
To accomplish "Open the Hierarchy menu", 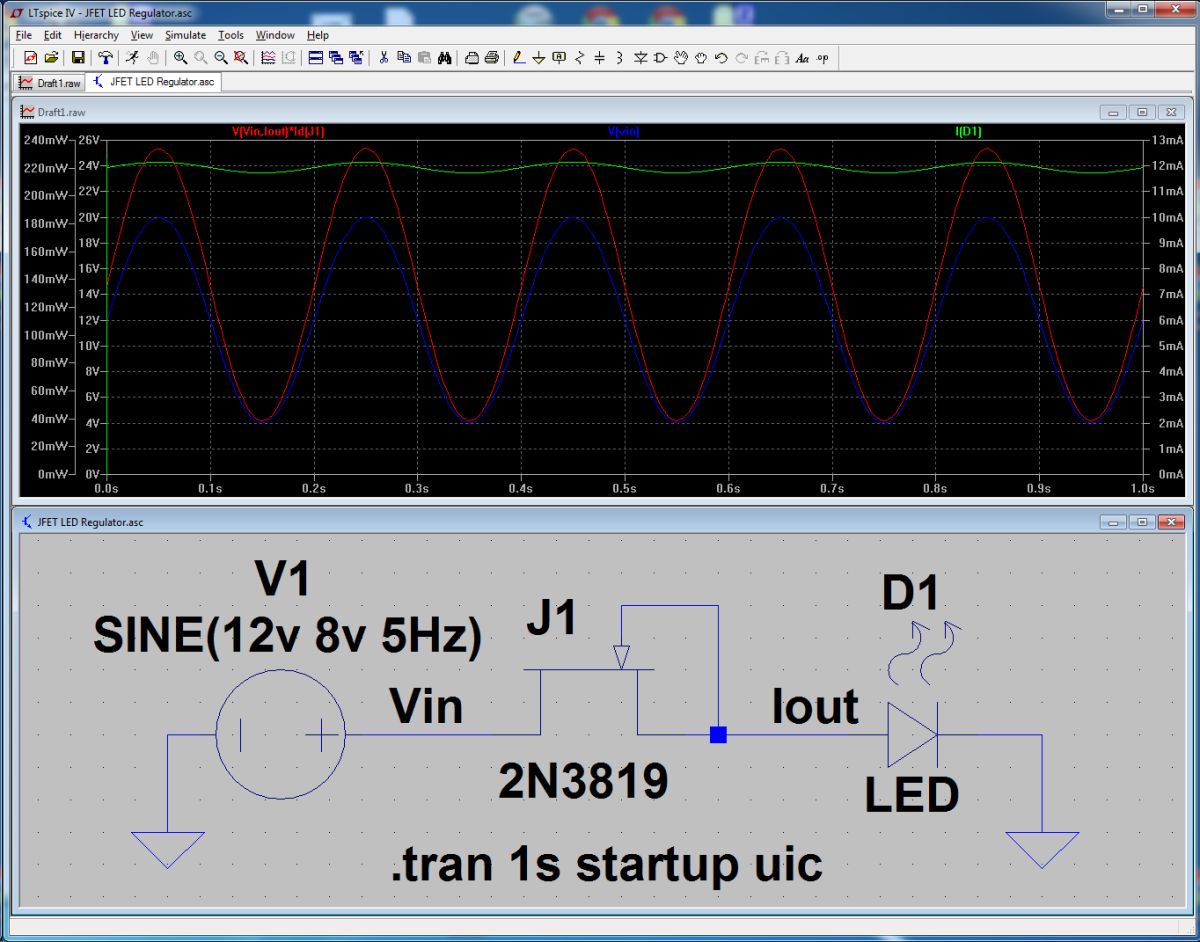I will click(x=96, y=35).
